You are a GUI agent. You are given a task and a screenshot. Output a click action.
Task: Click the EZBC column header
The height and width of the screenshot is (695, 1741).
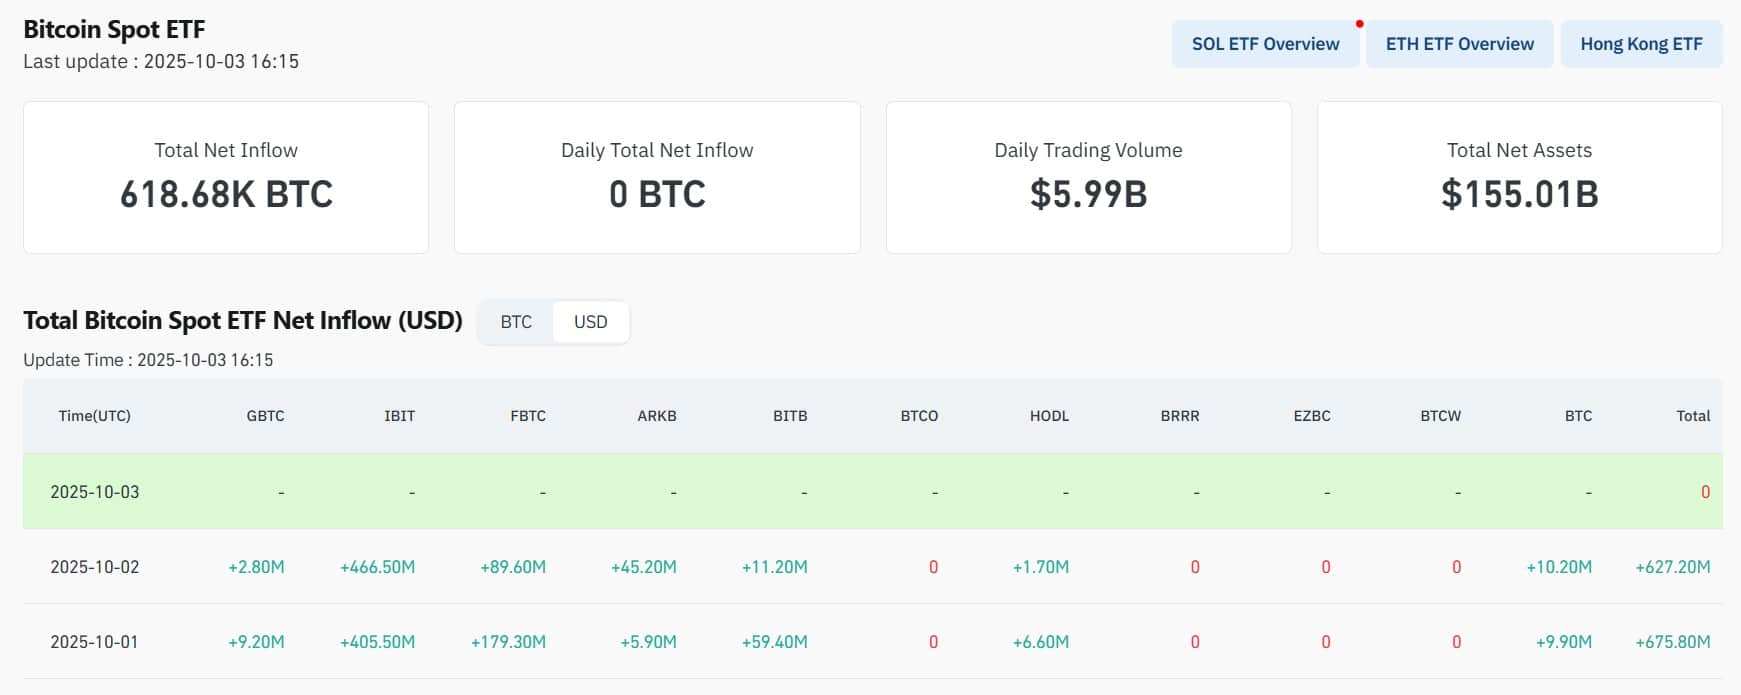tap(1312, 416)
